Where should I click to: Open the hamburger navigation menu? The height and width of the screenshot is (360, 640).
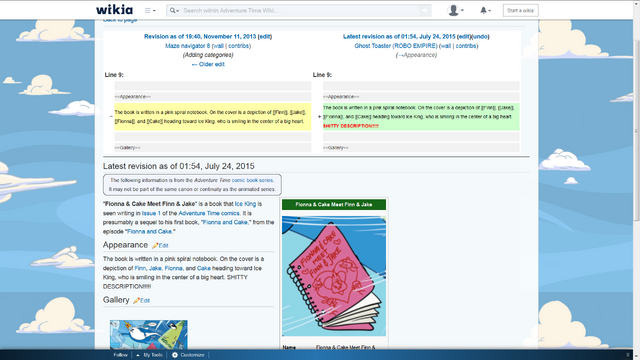(150, 10)
